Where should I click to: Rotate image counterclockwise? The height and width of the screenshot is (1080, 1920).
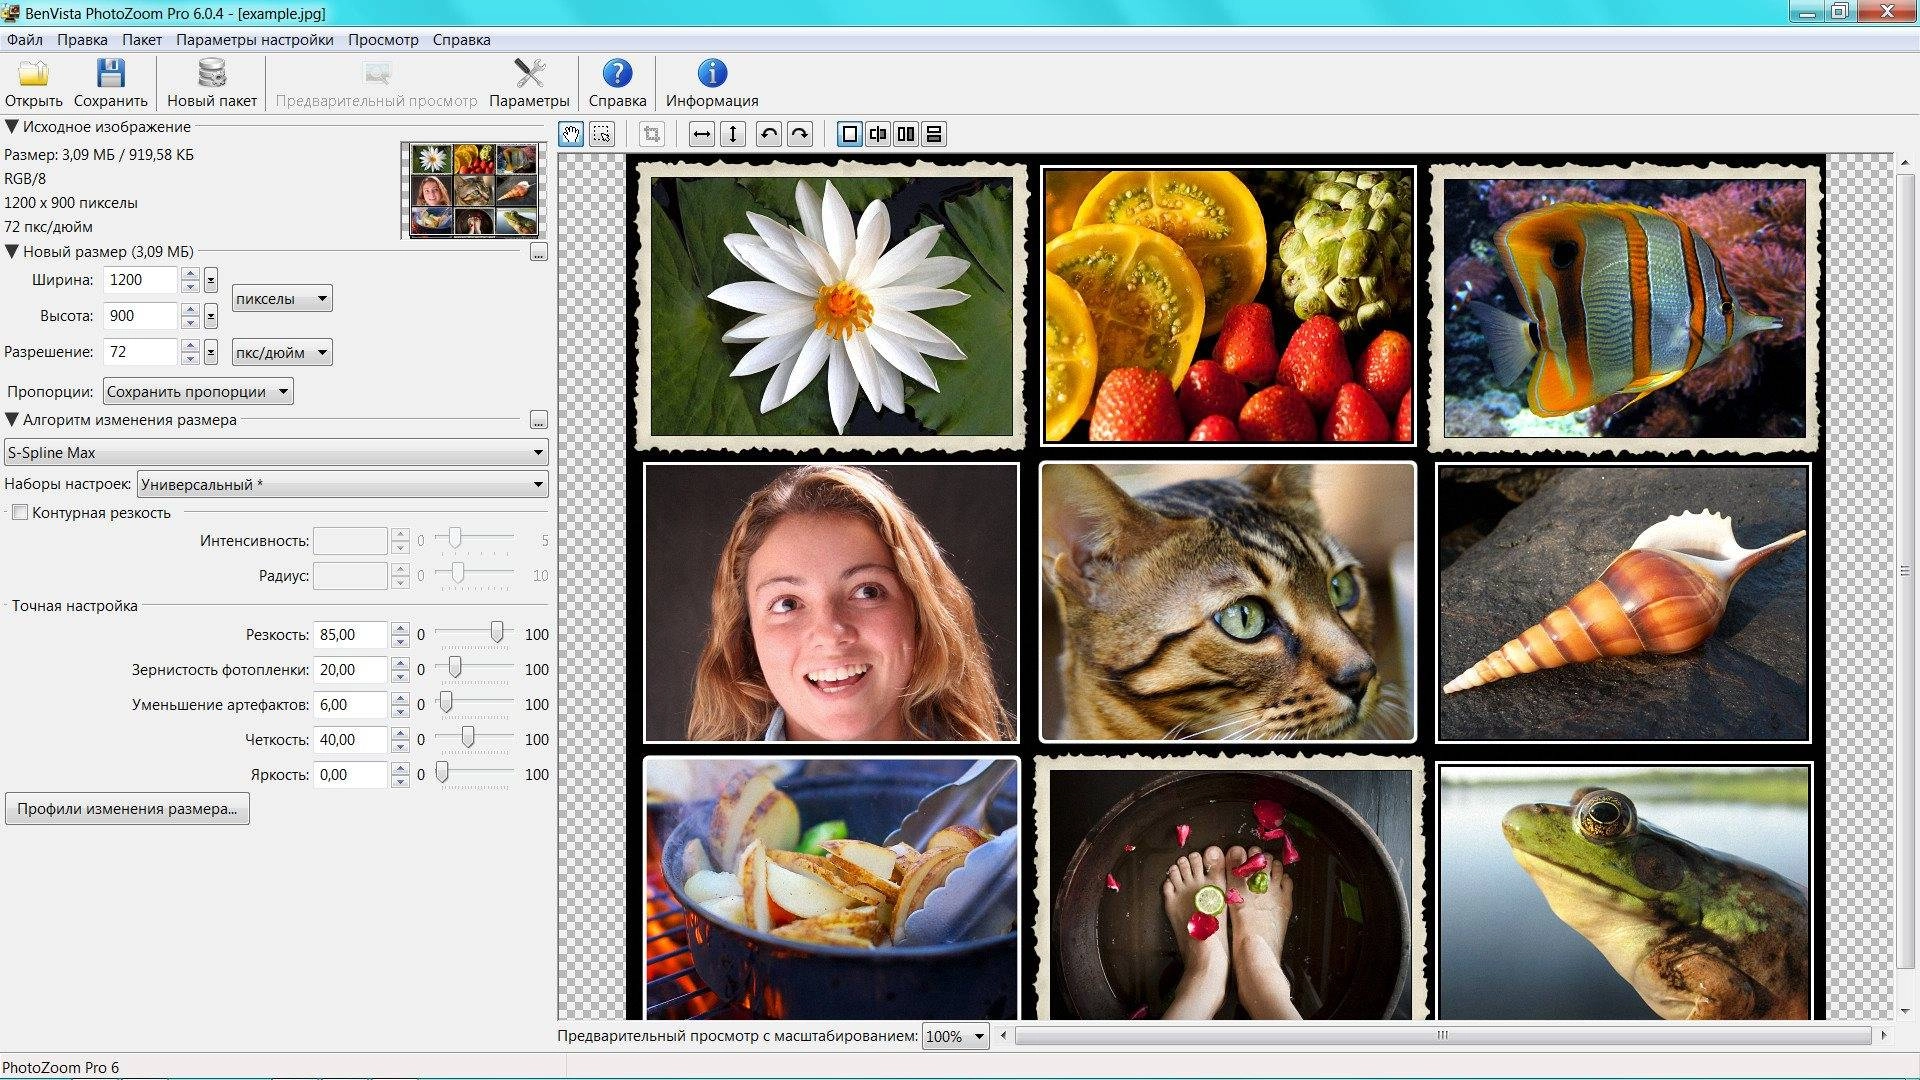coord(768,134)
